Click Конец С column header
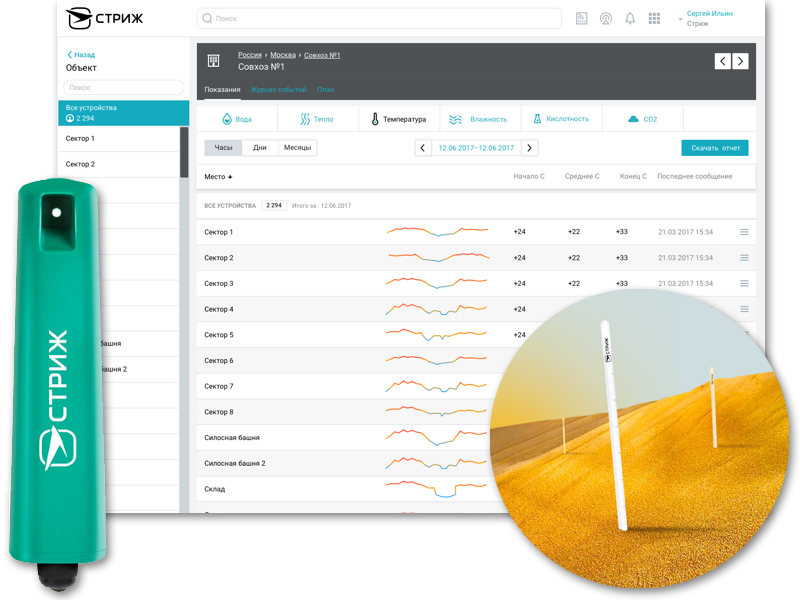The width and height of the screenshot is (800, 600). [x=633, y=176]
